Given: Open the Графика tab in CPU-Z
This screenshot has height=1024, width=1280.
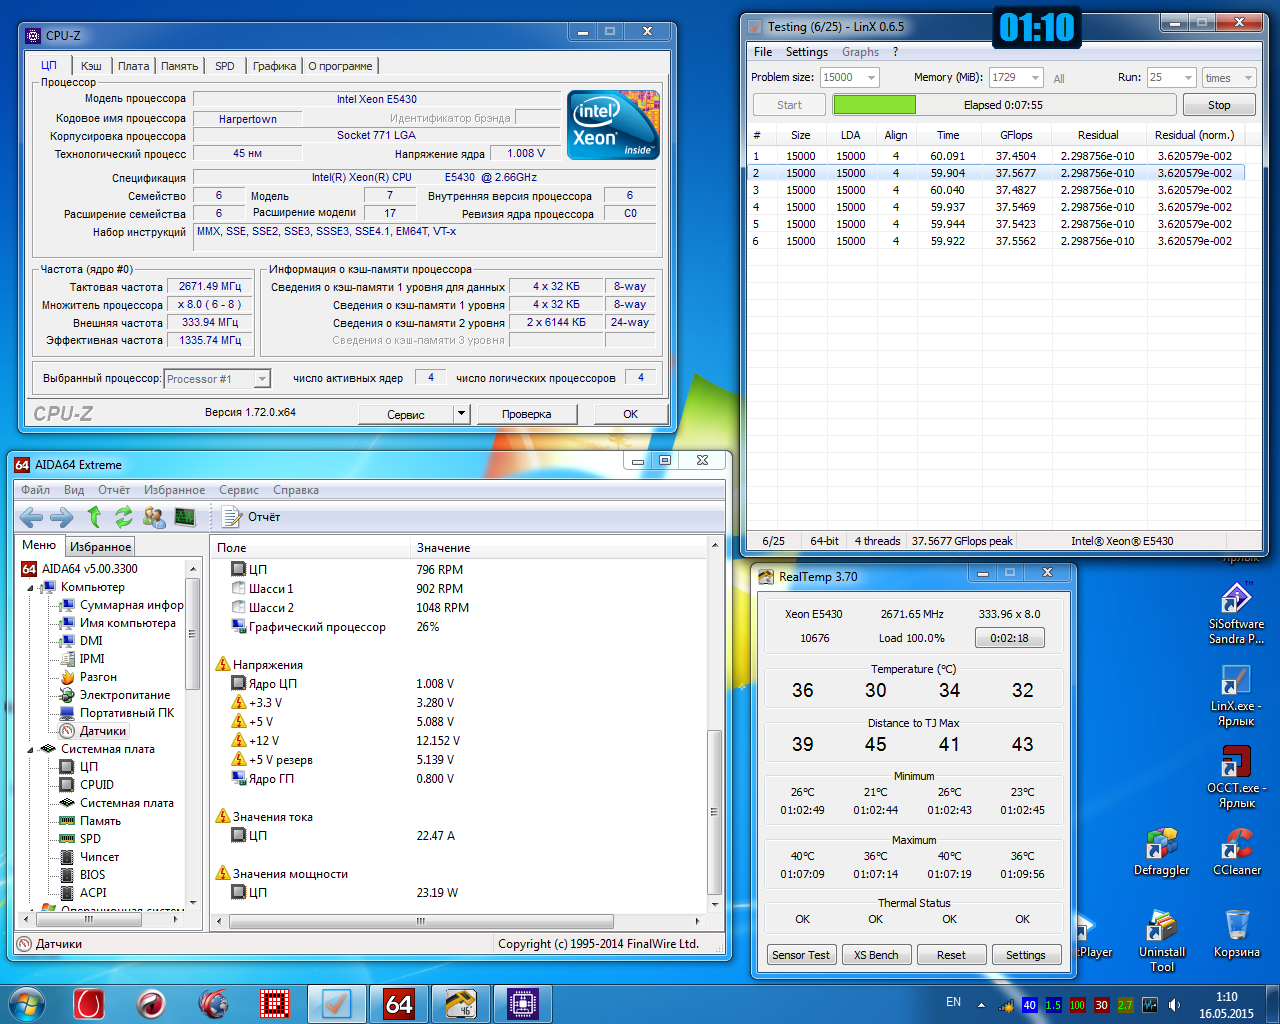Looking at the screenshot, I should 274,66.
